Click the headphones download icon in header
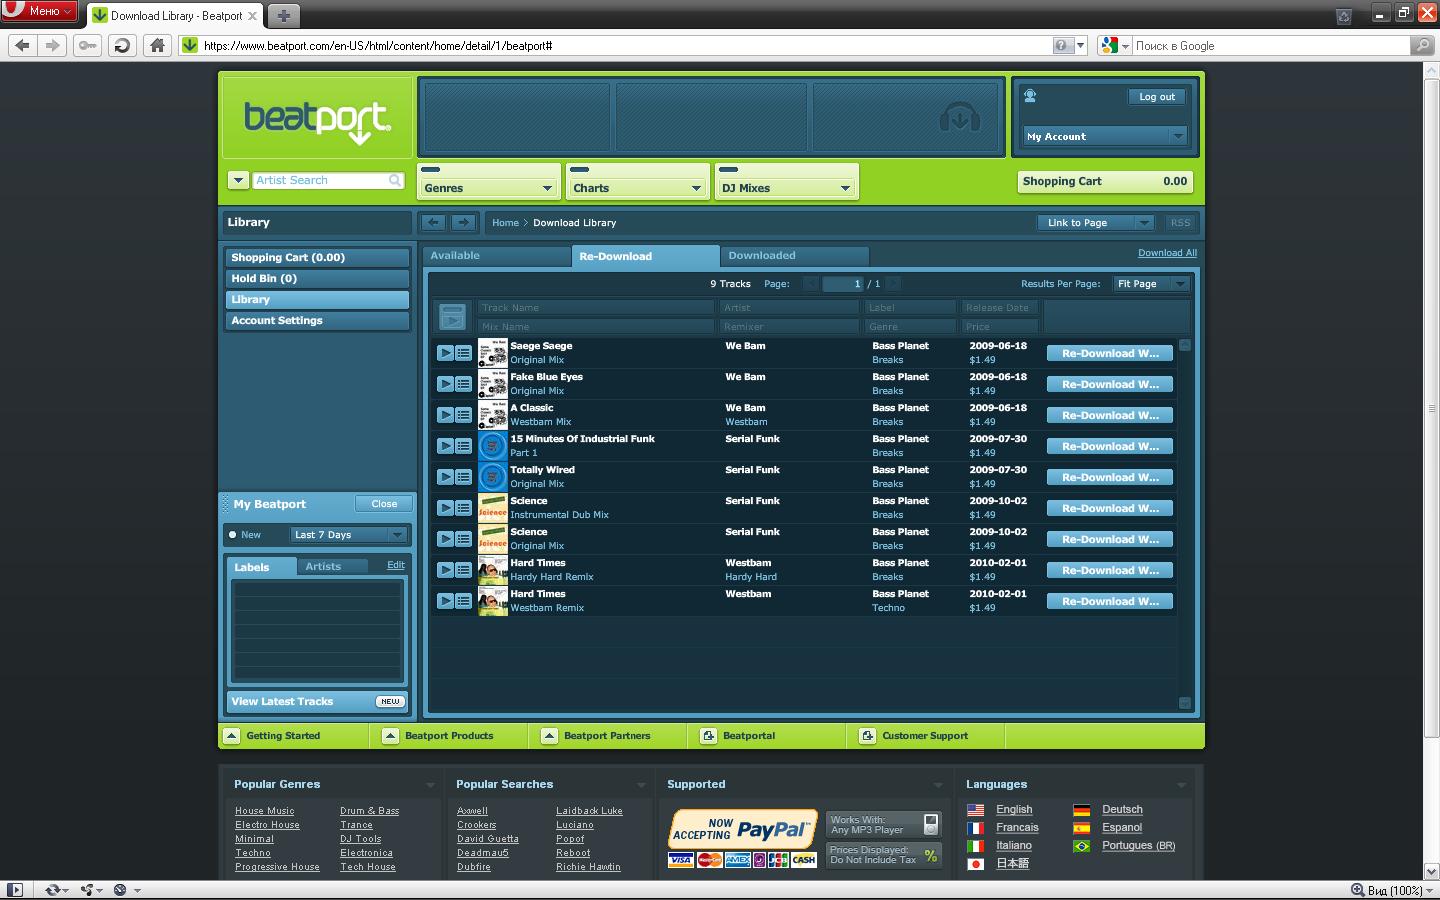 959,119
